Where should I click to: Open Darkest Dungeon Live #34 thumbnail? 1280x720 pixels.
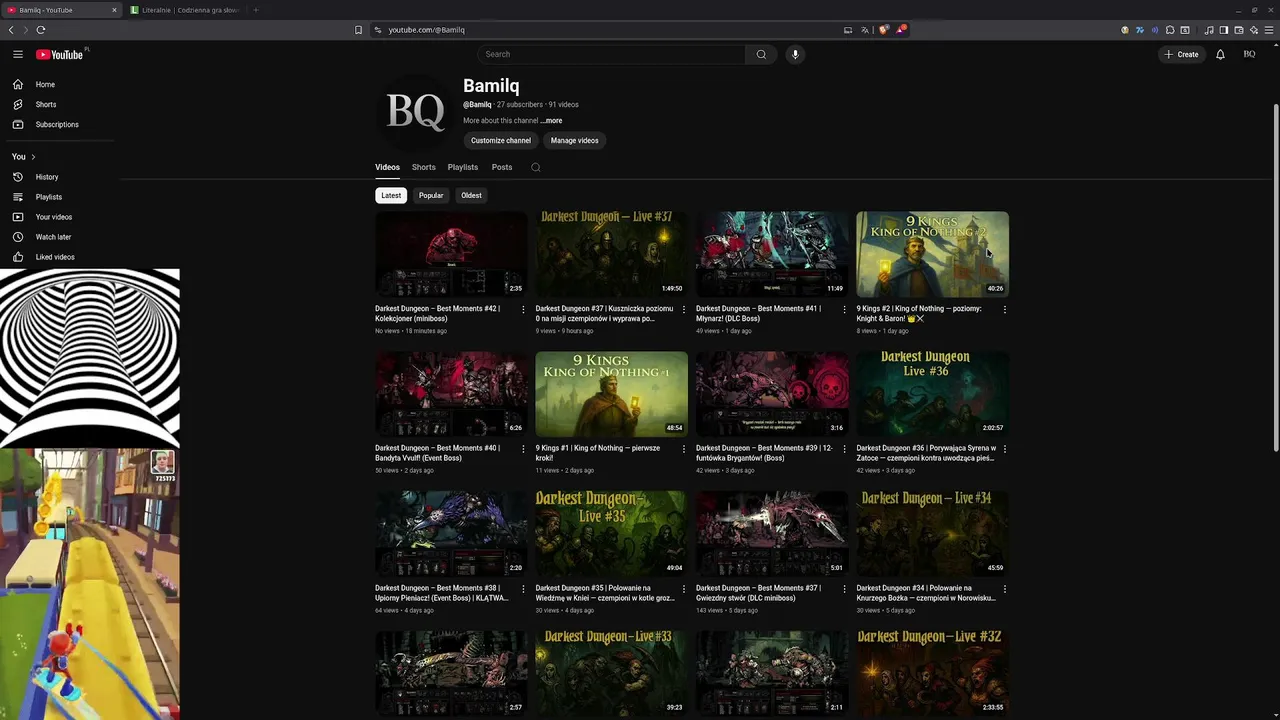point(932,533)
